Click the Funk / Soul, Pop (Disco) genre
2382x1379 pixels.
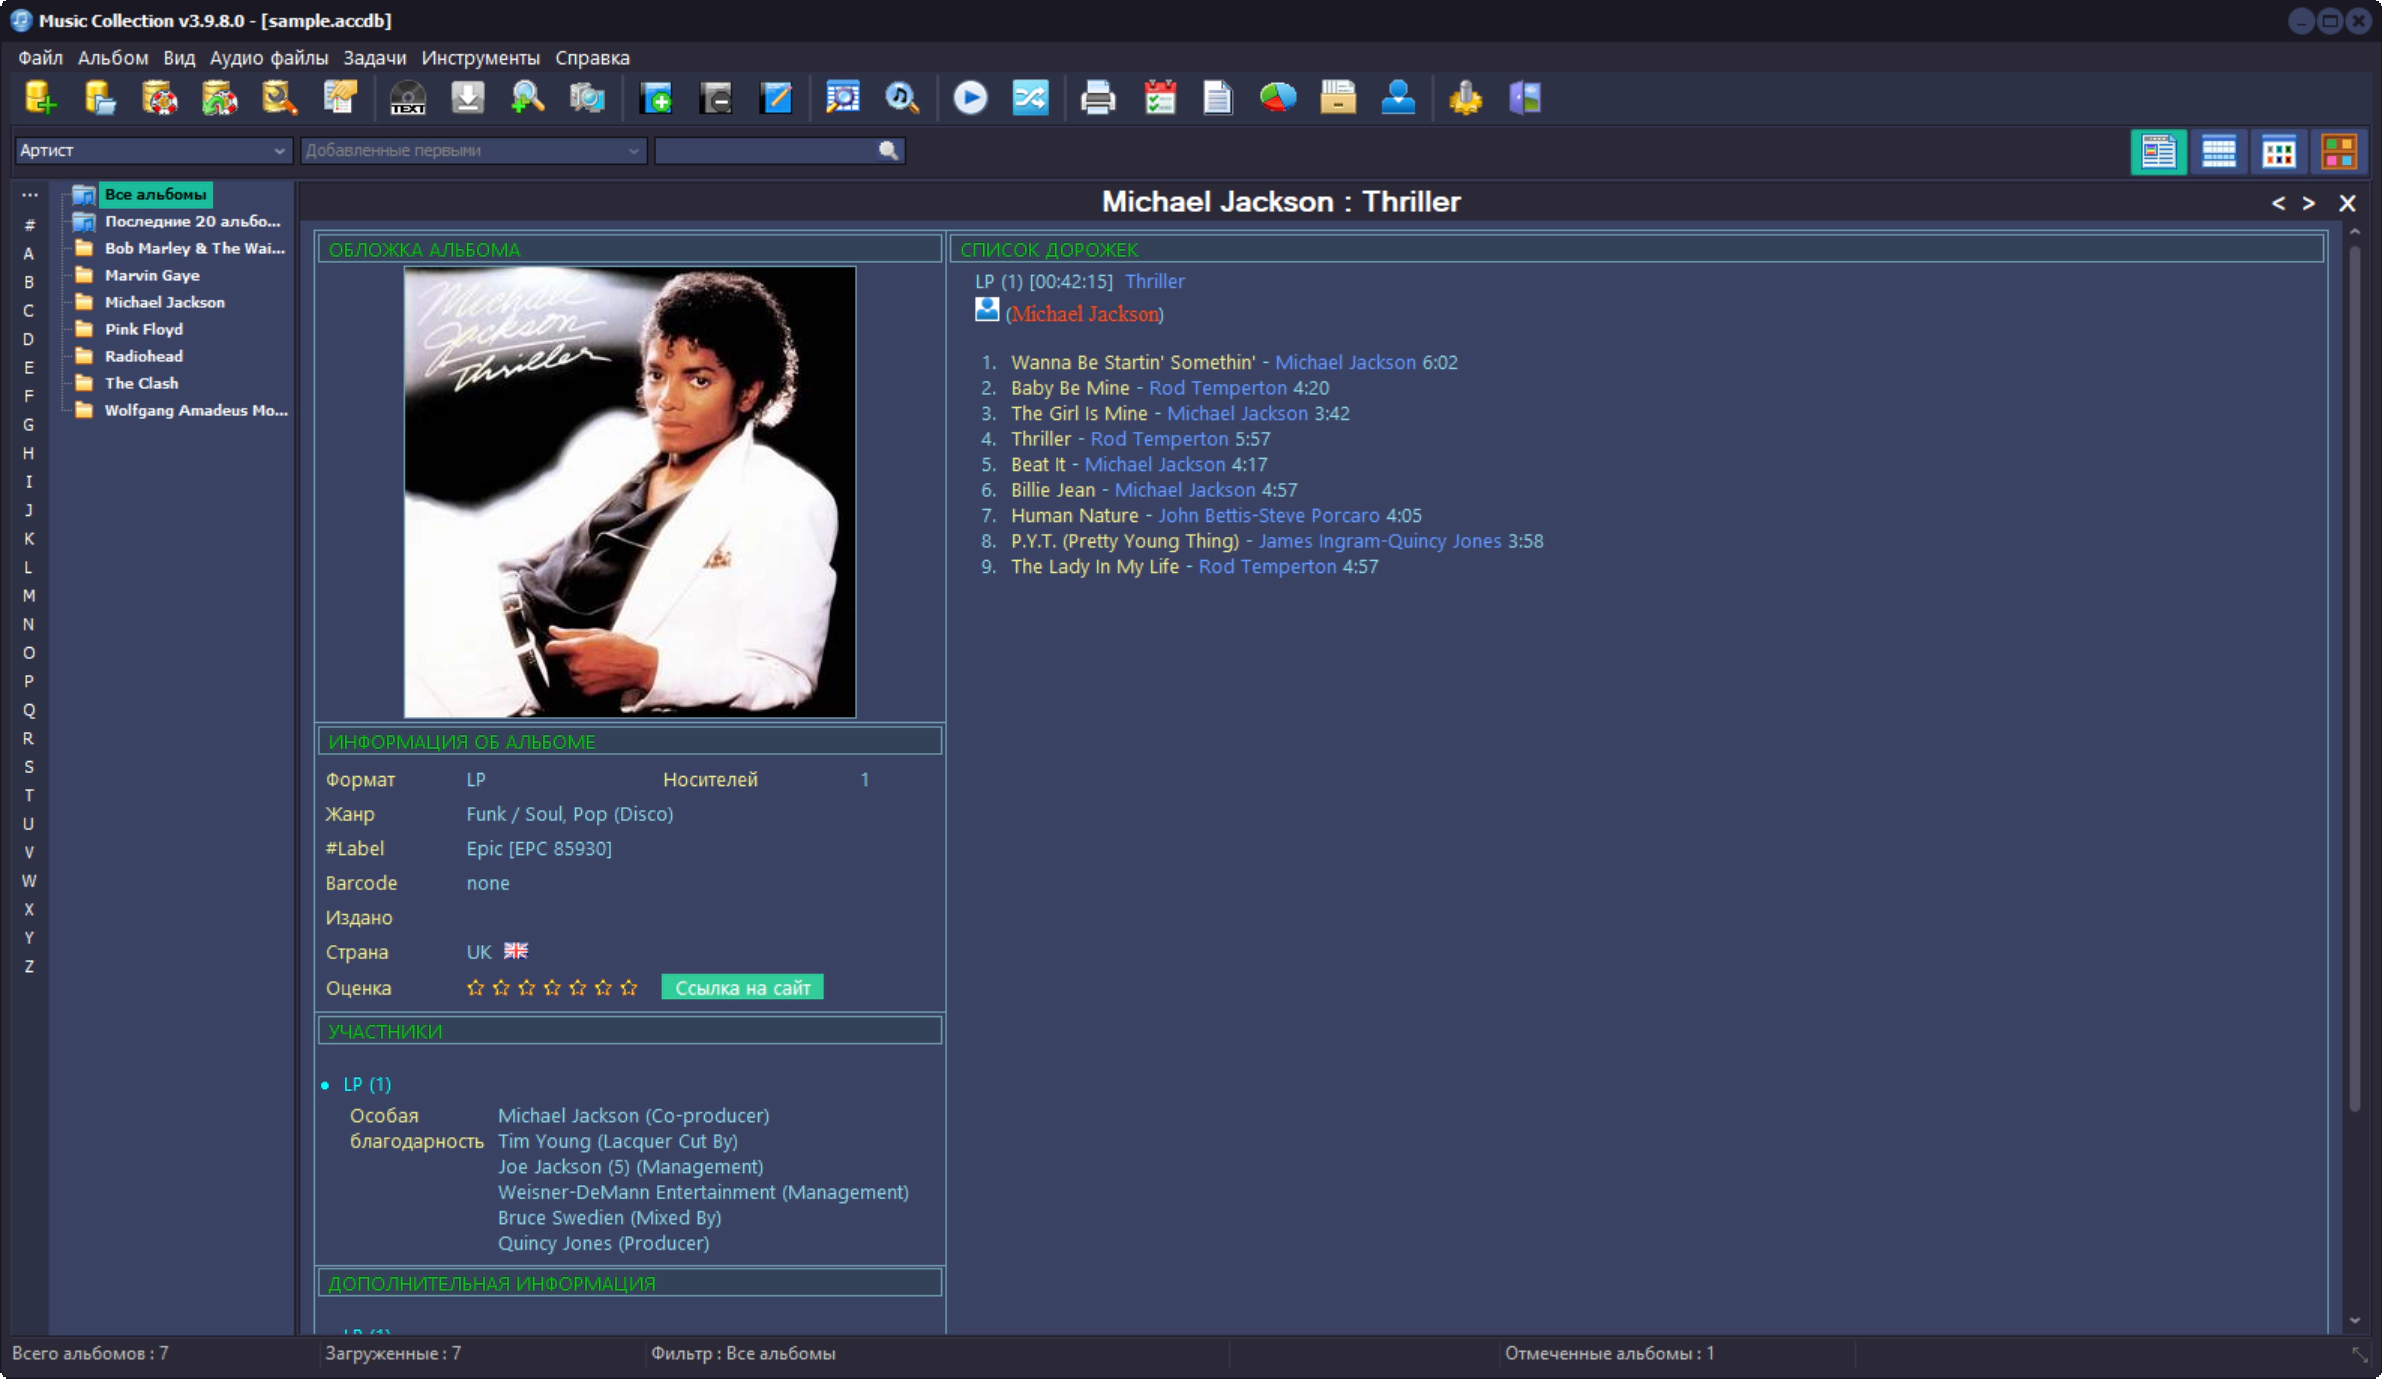570,814
